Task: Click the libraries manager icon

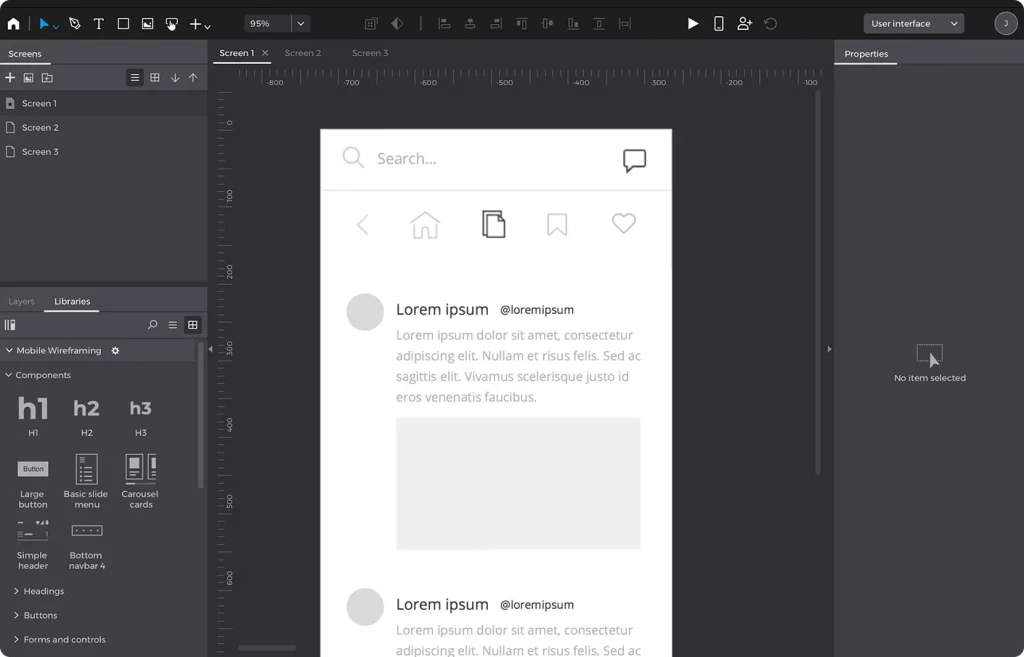Action: [10, 325]
